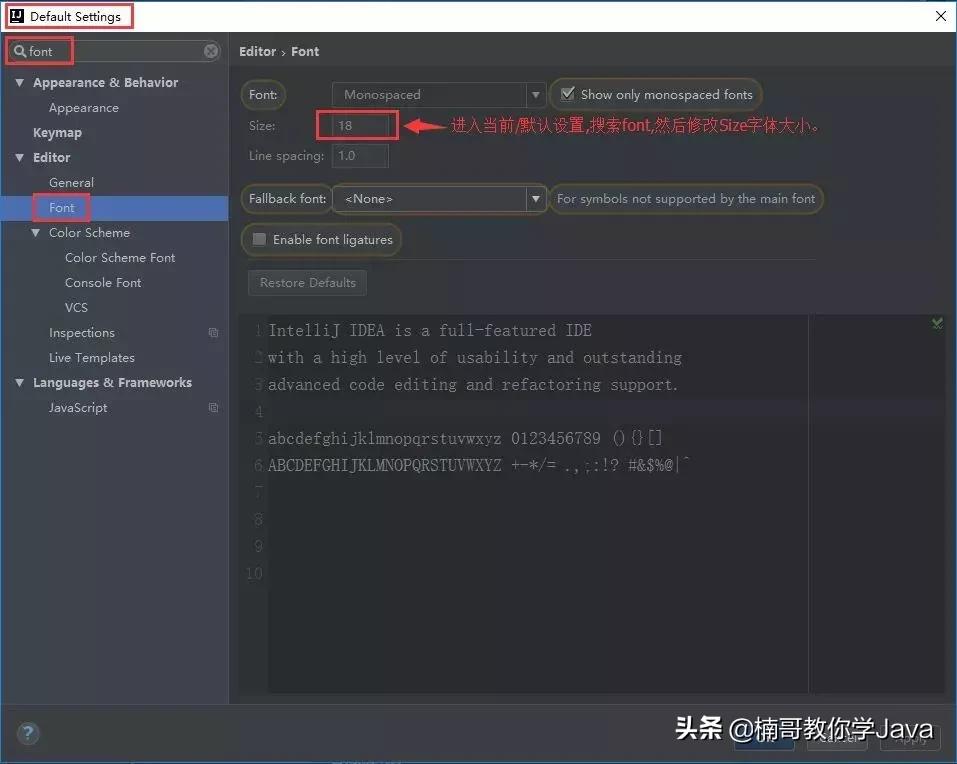Click the per-project icon beside Inspections

pyautogui.click(x=213, y=332)
